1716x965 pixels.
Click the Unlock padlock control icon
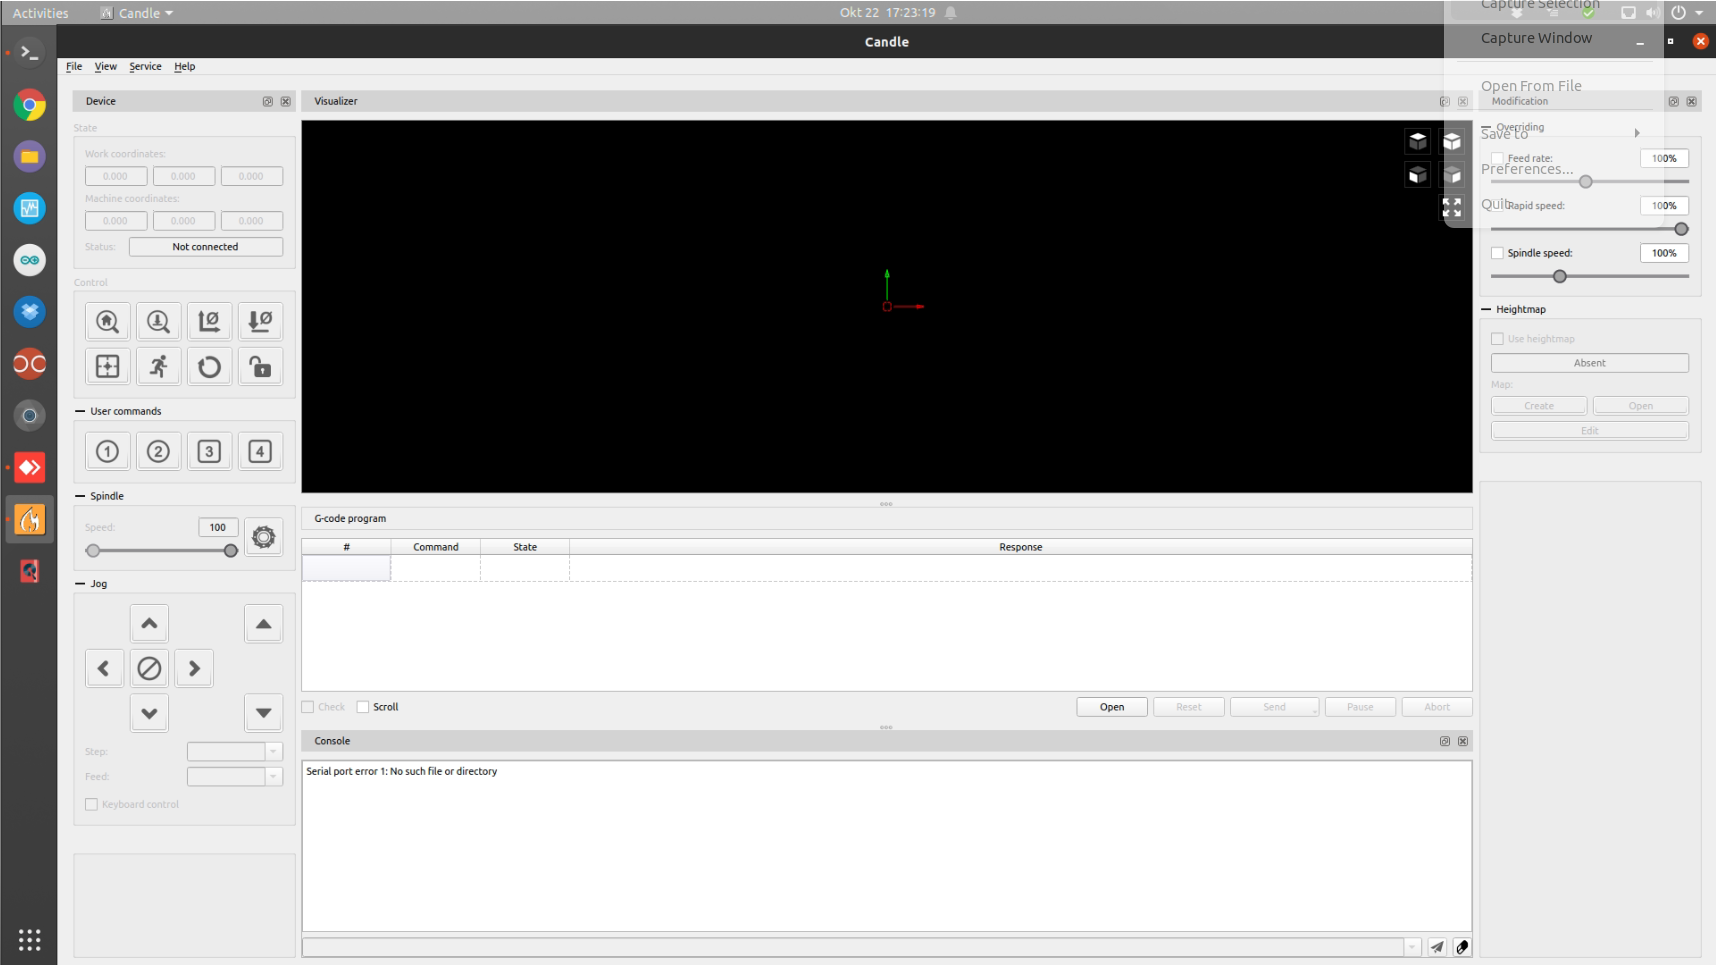coord(260,366)
